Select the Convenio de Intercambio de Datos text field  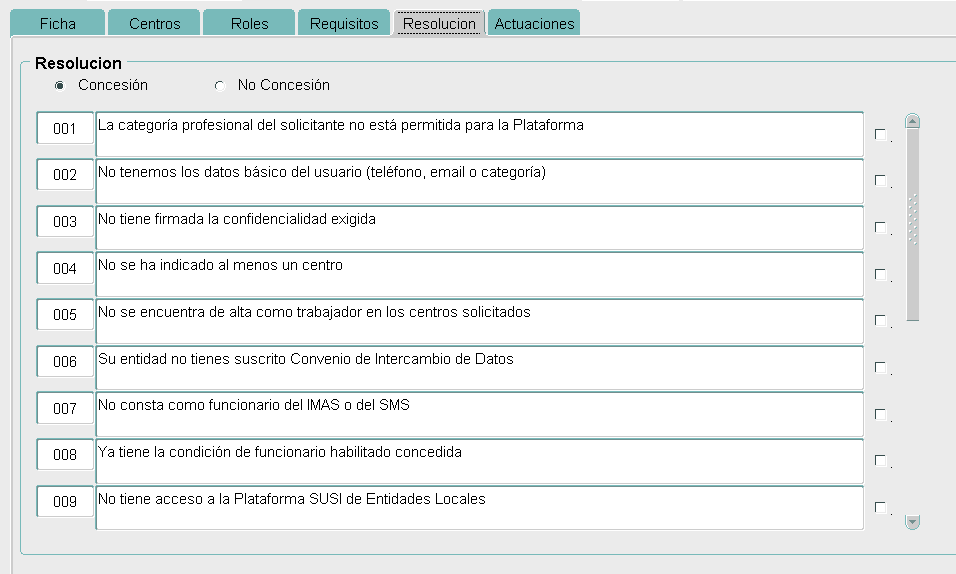479,368
